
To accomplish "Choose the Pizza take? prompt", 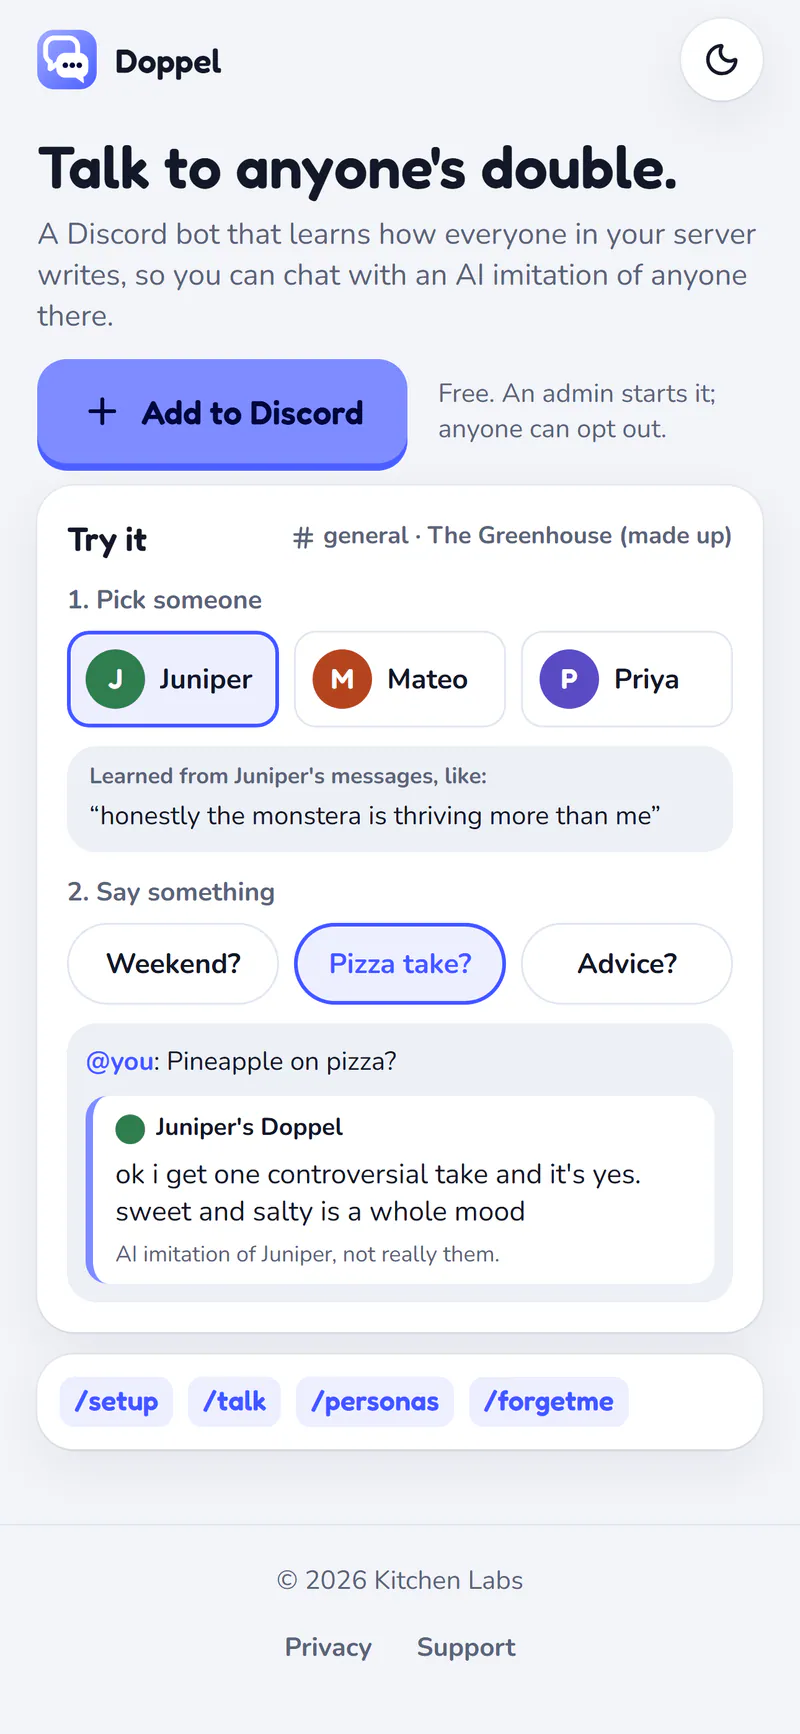I will (400, 963).
